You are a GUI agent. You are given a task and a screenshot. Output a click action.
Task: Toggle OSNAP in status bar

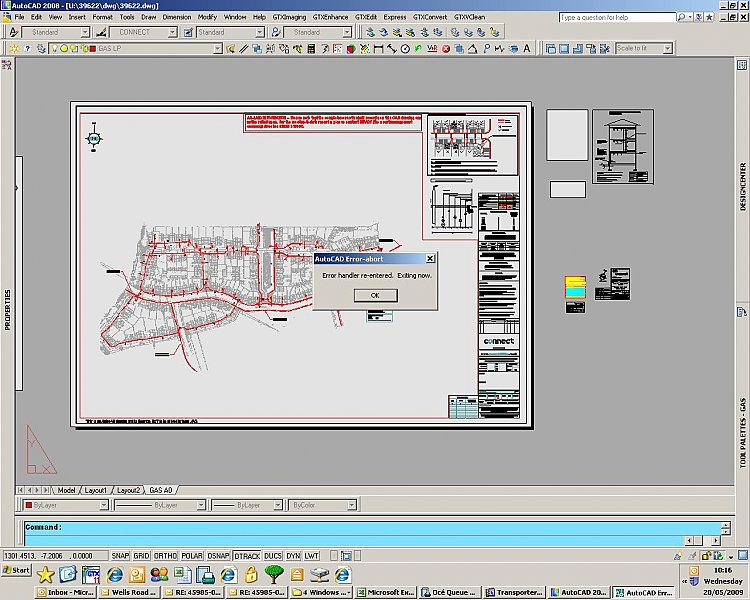click(x=218, y=556)
